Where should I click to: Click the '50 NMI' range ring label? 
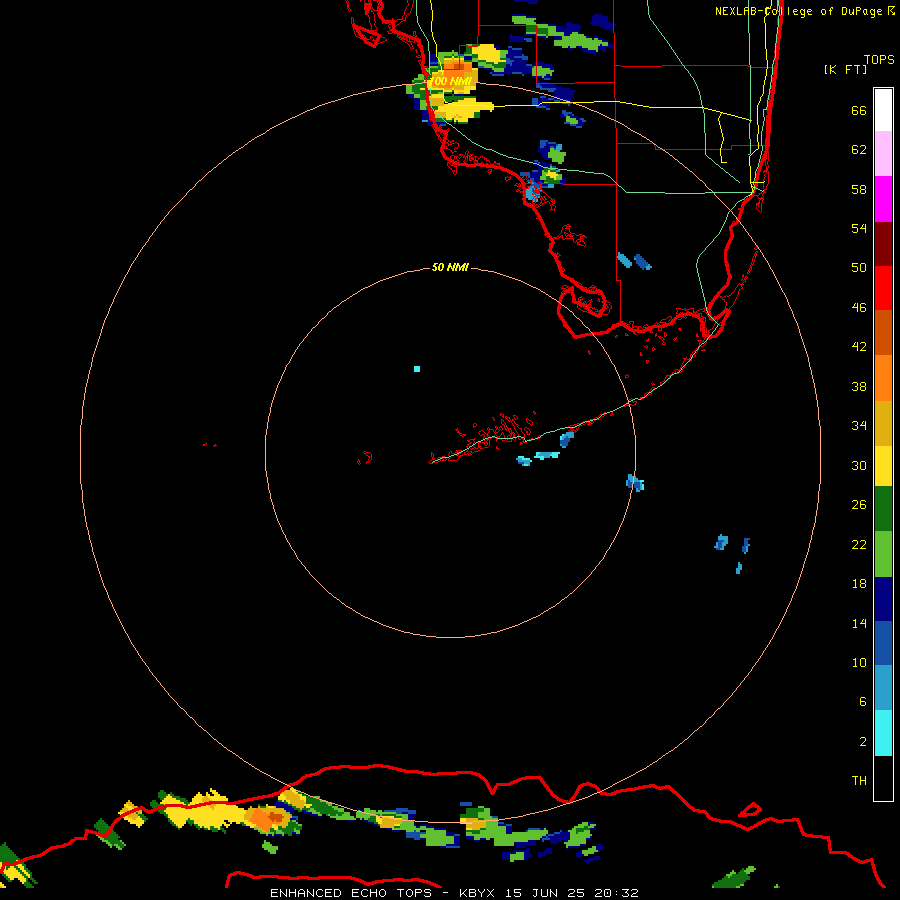pos(450,267)
